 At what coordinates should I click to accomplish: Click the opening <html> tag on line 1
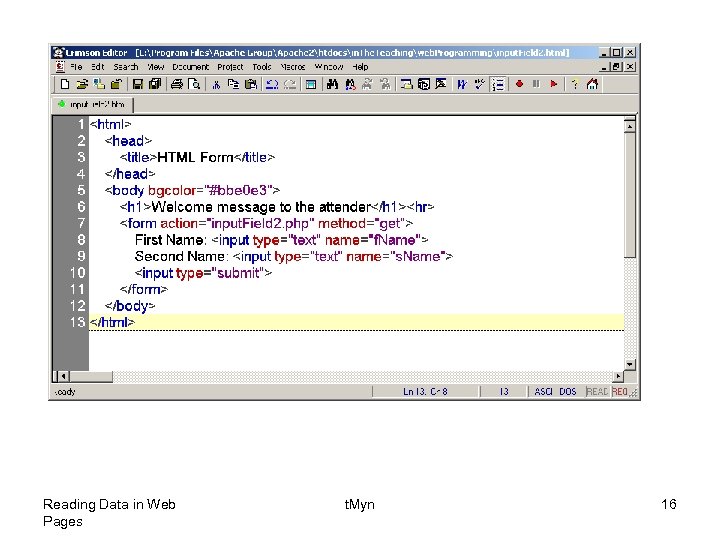pos(110,124)
